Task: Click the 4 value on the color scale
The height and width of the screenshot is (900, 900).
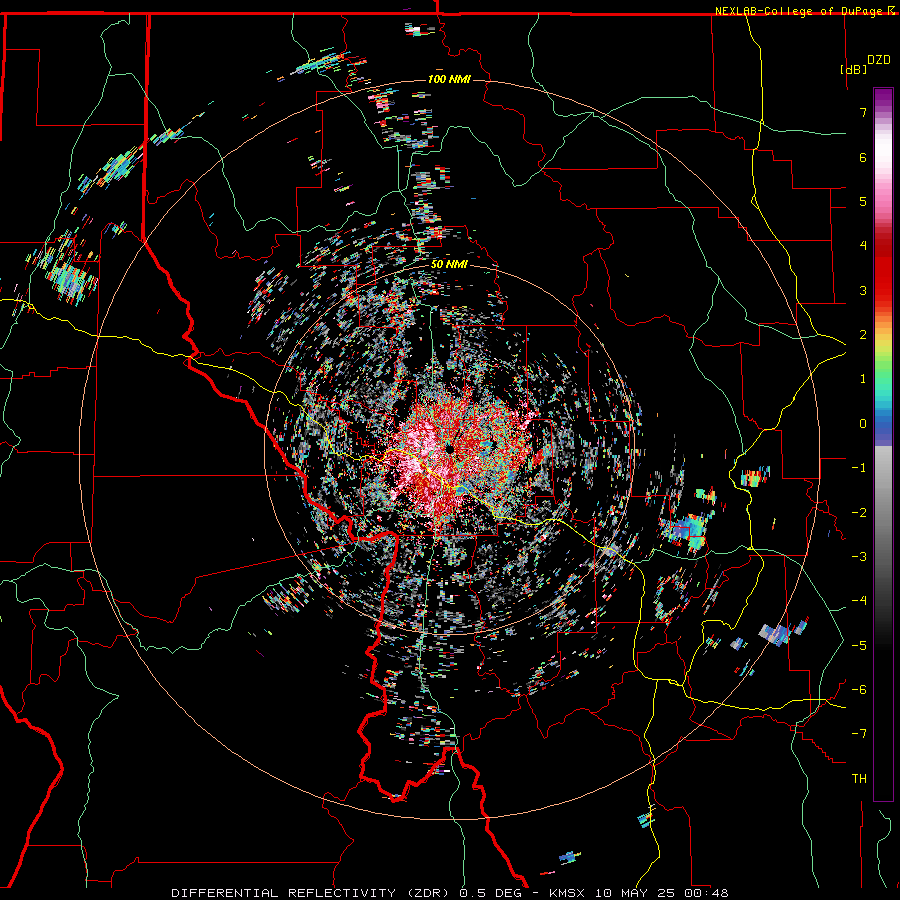Action: pos(863,246)
